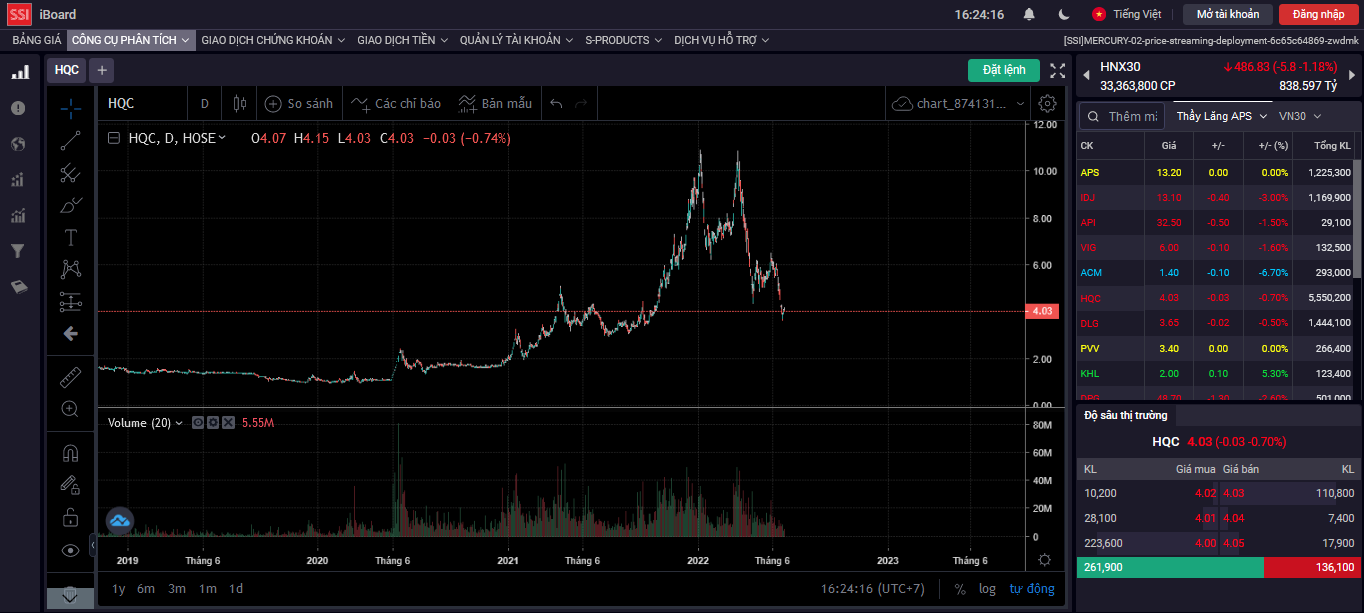
Task: Click the tag icon in far-left sidebar
Action: [x=18, y=287]
